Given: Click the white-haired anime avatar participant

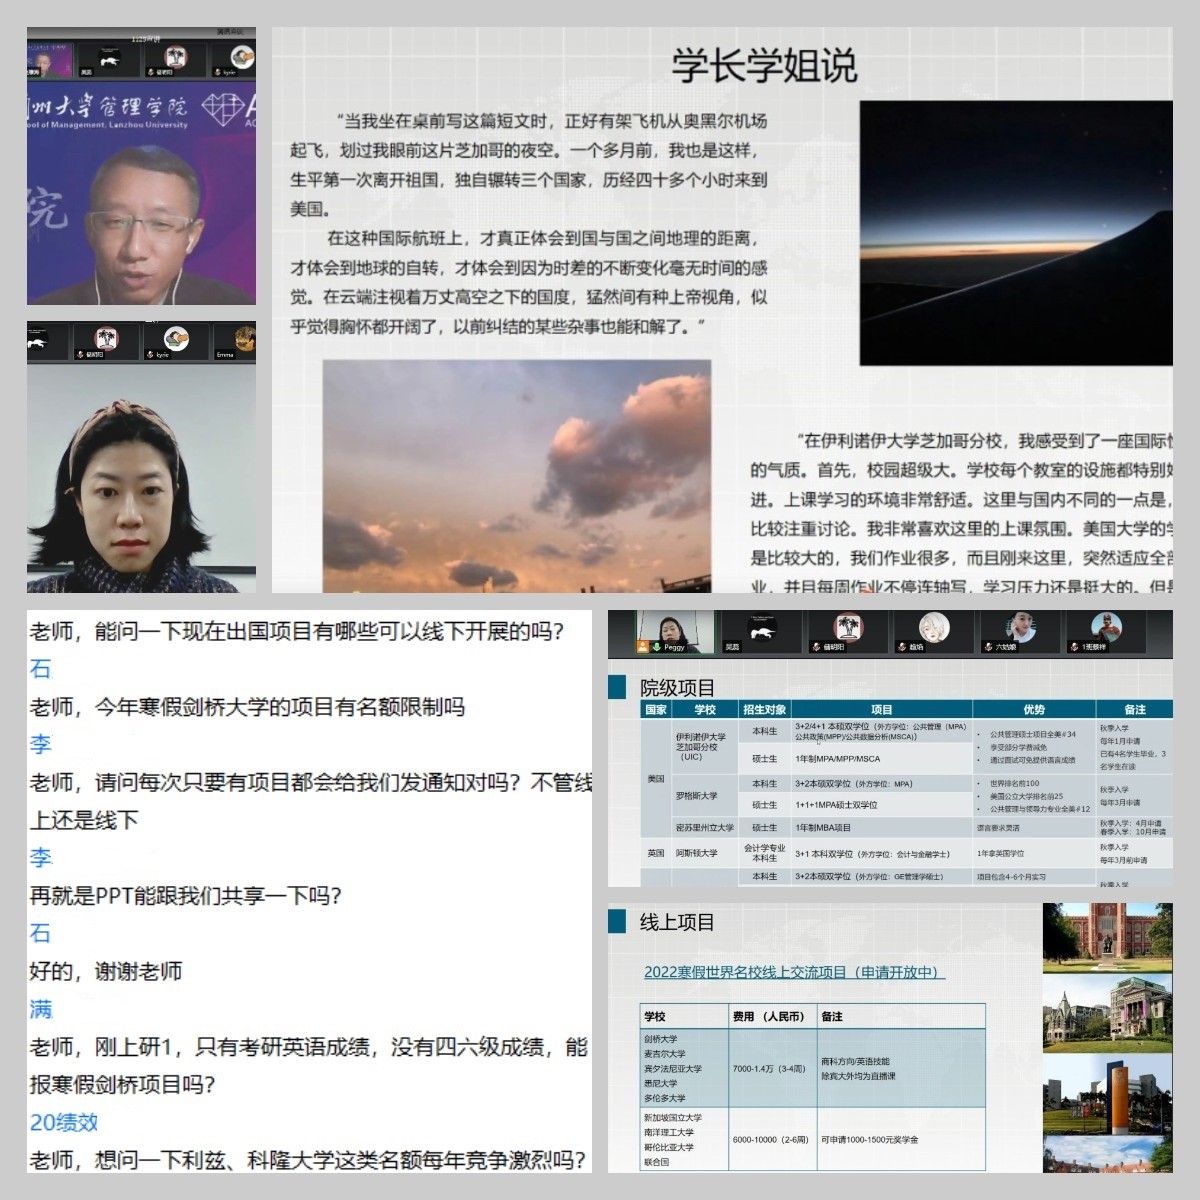Looking at the screenshot, I should coord(934,629).
